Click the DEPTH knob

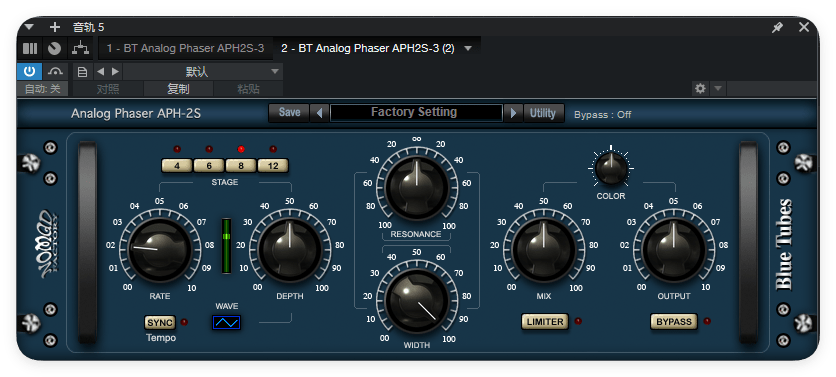[290, 250]
